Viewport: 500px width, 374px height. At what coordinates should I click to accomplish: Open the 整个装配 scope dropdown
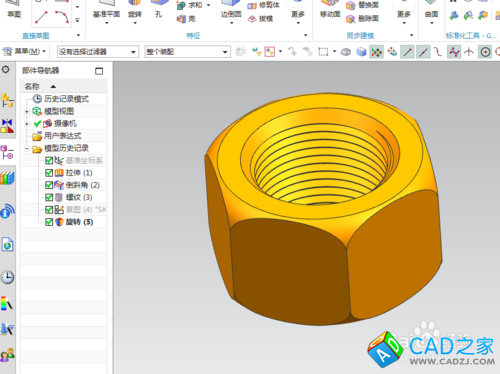pyautogui.click(x=187, y=52)
